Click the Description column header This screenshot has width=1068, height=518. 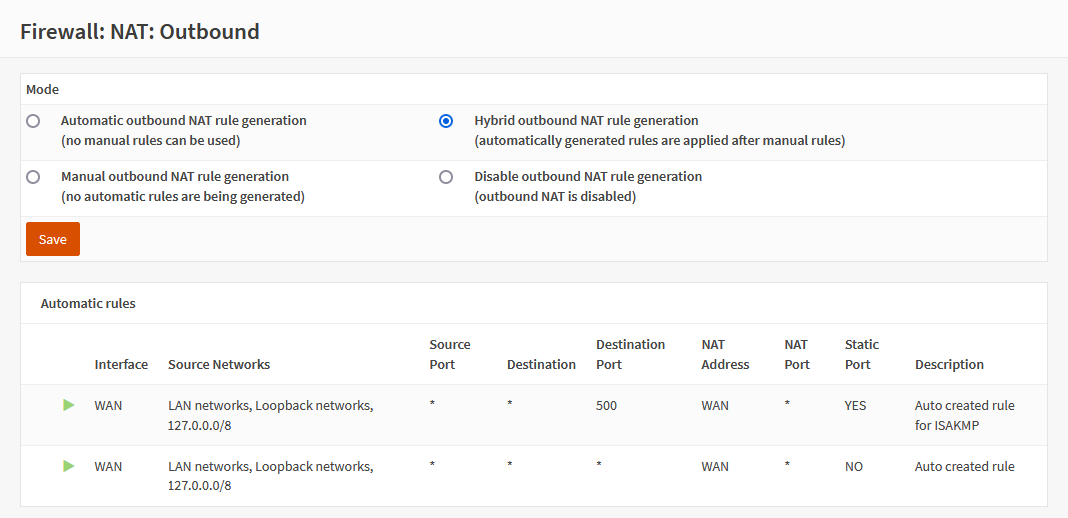click(x=949, y=364)
